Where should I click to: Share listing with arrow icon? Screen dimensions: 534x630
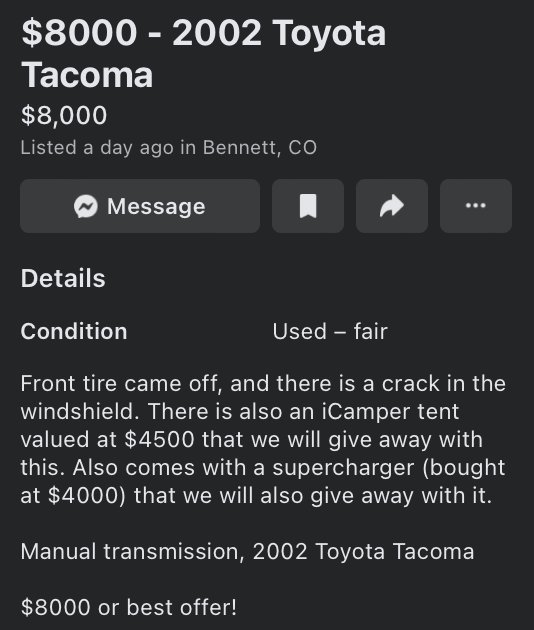pyautogui.click(x=392, y=206)
